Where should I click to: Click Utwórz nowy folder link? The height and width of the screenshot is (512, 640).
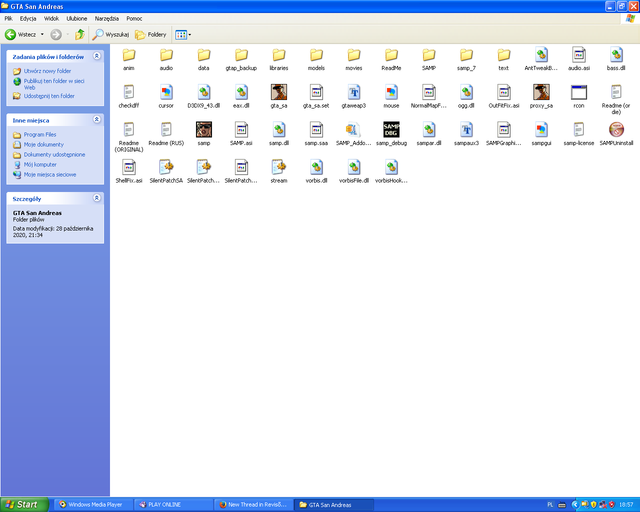point(47,71)
